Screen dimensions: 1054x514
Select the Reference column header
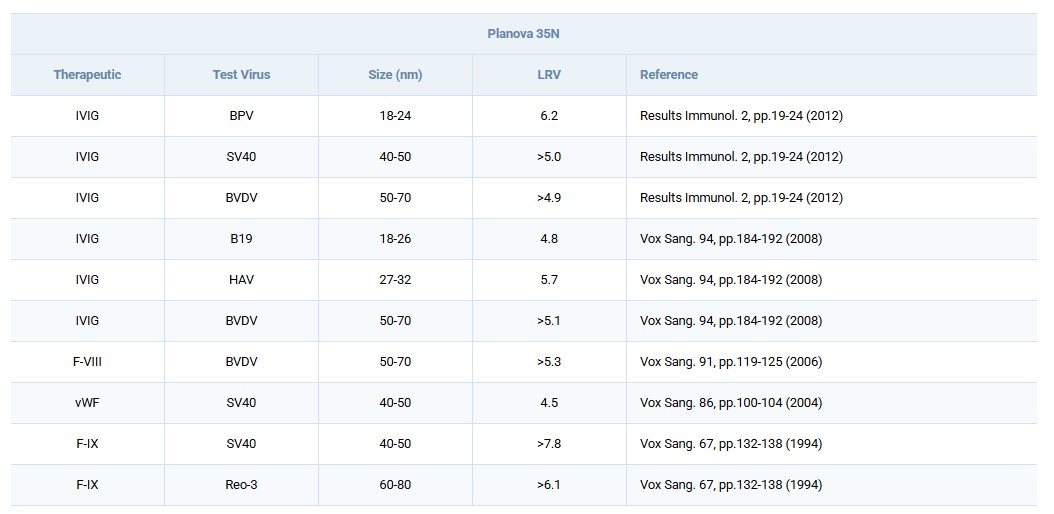point(669,75)
